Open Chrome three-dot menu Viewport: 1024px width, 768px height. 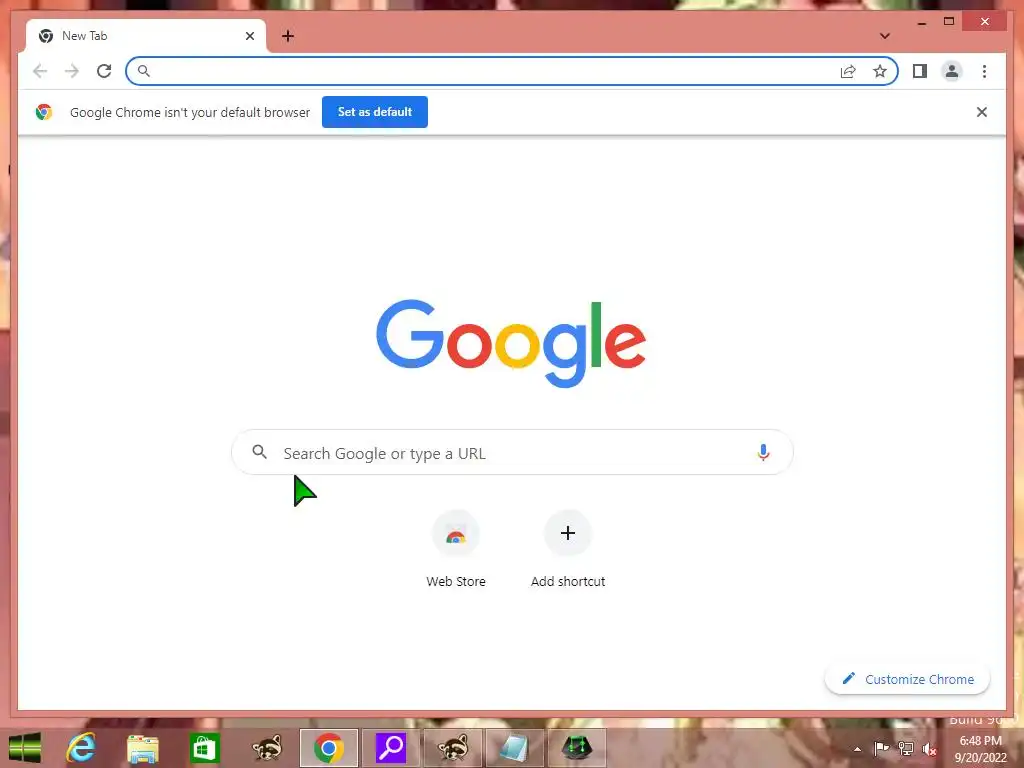click(984, 71)
